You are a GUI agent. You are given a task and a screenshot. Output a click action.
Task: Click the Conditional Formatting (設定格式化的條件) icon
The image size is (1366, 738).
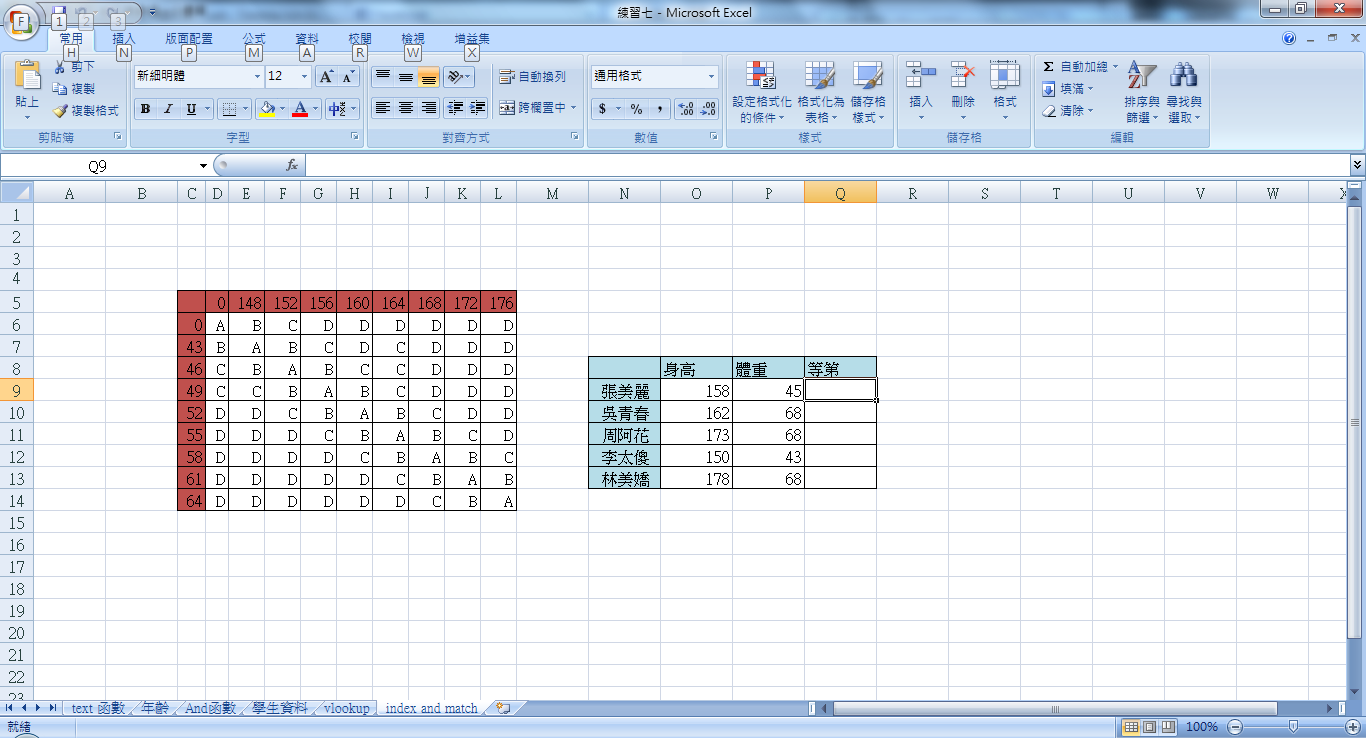[761, 77]
